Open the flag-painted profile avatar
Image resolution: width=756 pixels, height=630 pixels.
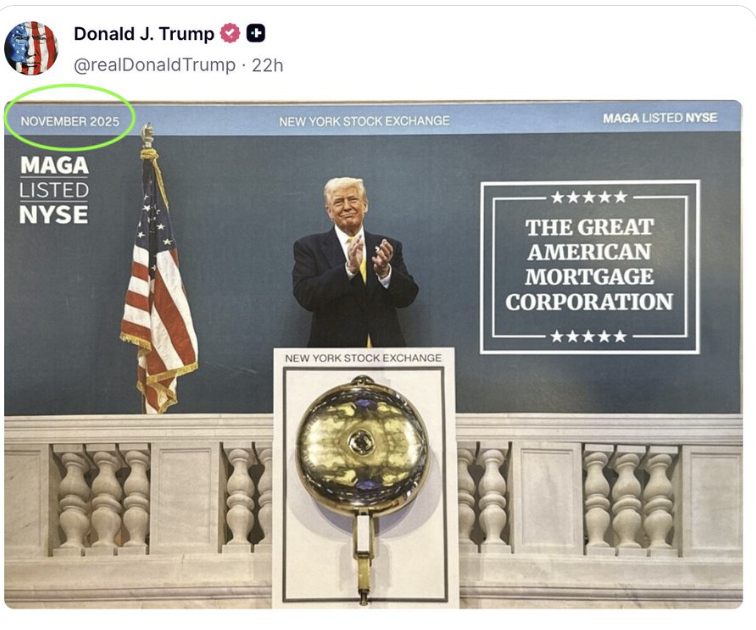pos(31,48)
